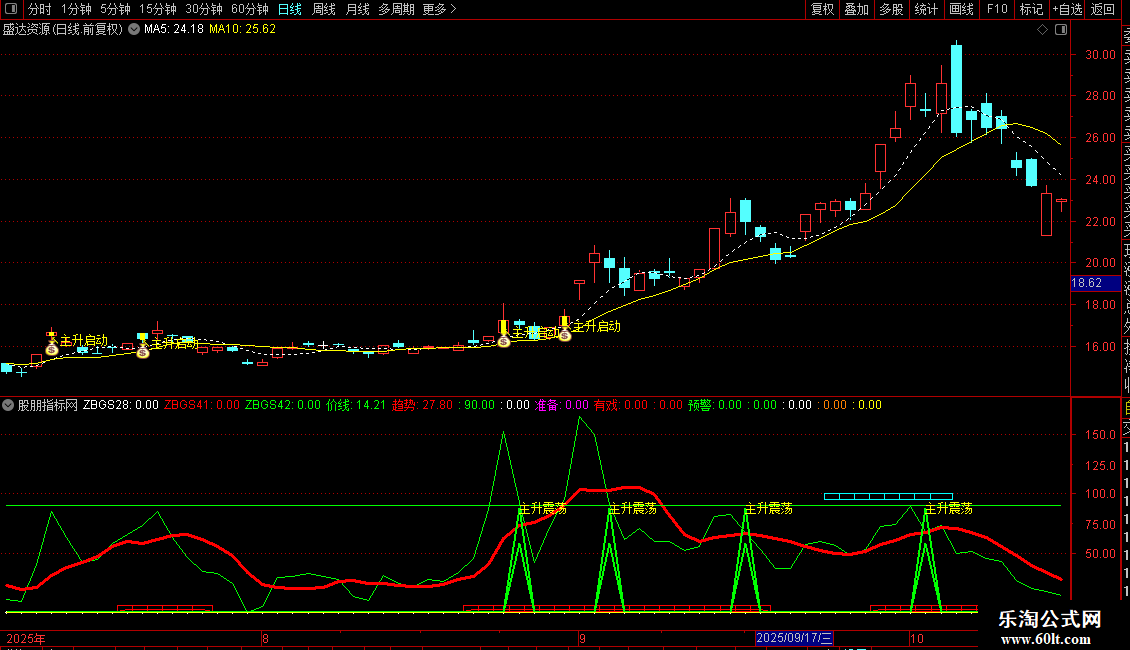Click the month 8 marker on time axis
The width and height of the screenshot is (1130, 650).
[x=265, y=638]
